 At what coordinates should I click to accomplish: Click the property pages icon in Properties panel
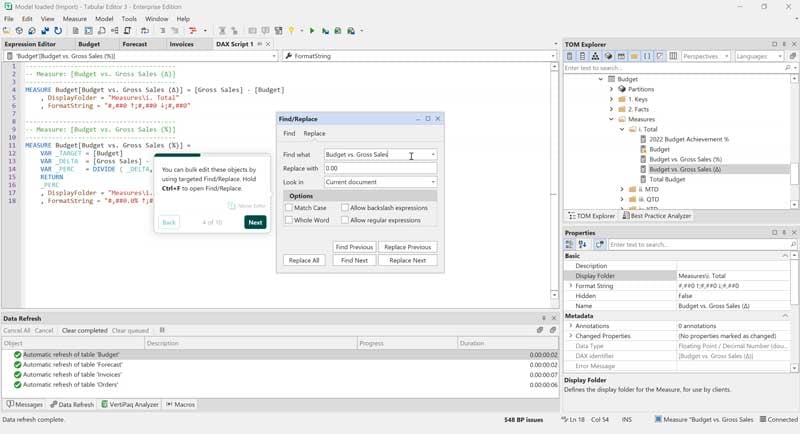(599, 244)
